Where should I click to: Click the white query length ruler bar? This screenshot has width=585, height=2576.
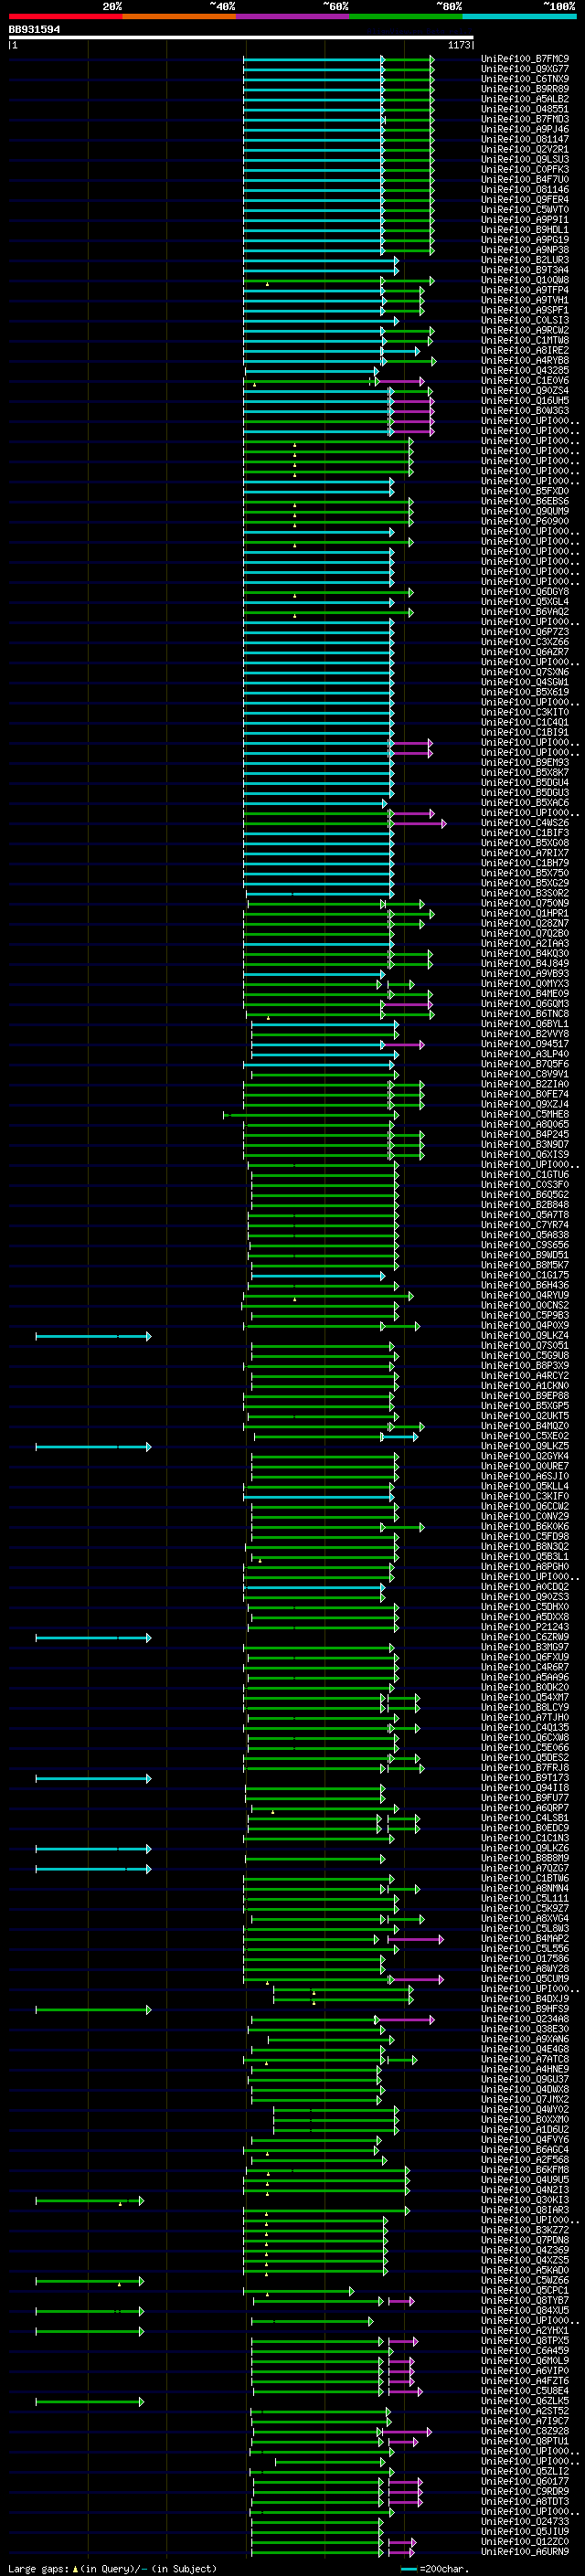pos(241,38)
